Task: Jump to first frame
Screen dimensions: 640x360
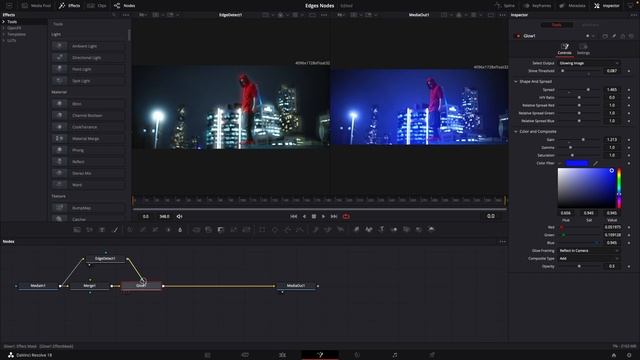Action: coord(293,216)
